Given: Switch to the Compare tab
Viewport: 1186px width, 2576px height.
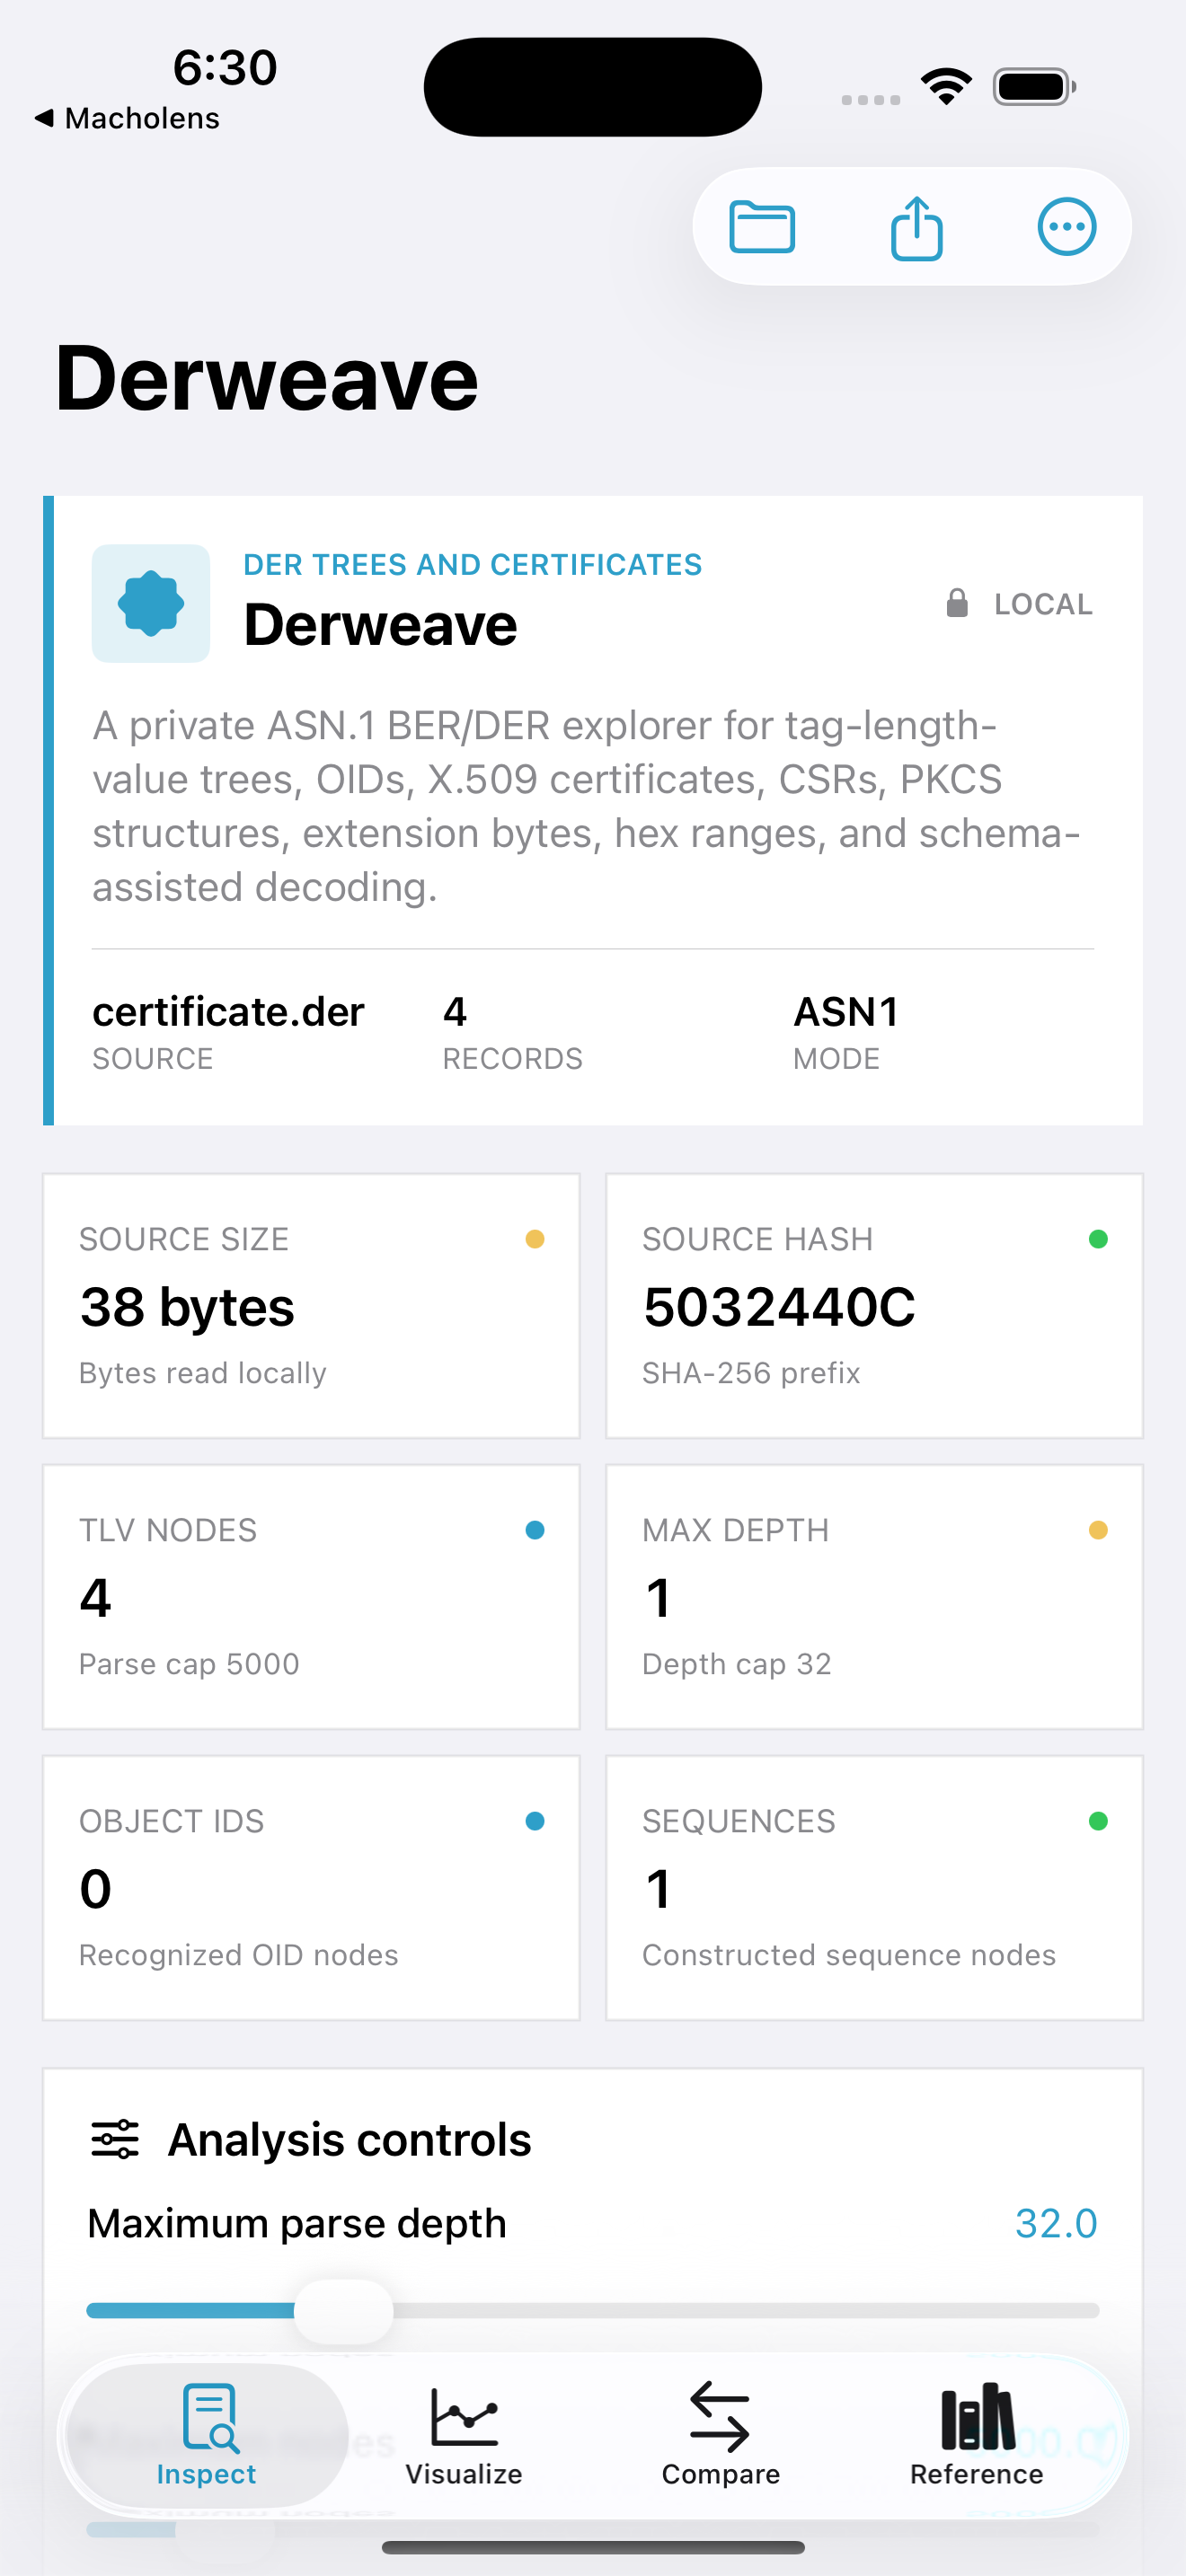Looking at the screenshot, I should point(720,2435).
